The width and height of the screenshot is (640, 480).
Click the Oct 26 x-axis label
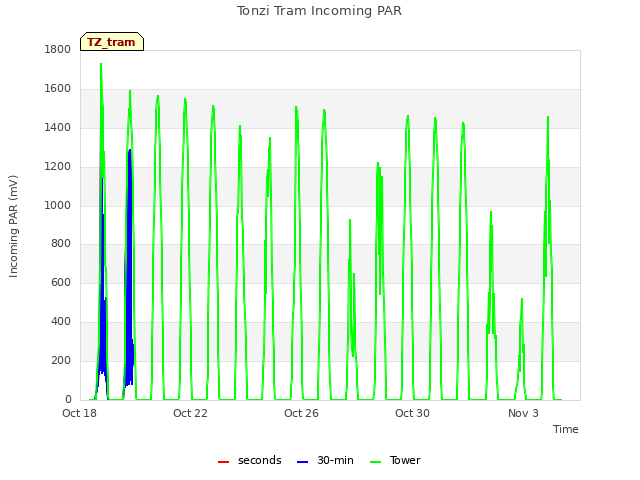[x=301, y=413]
